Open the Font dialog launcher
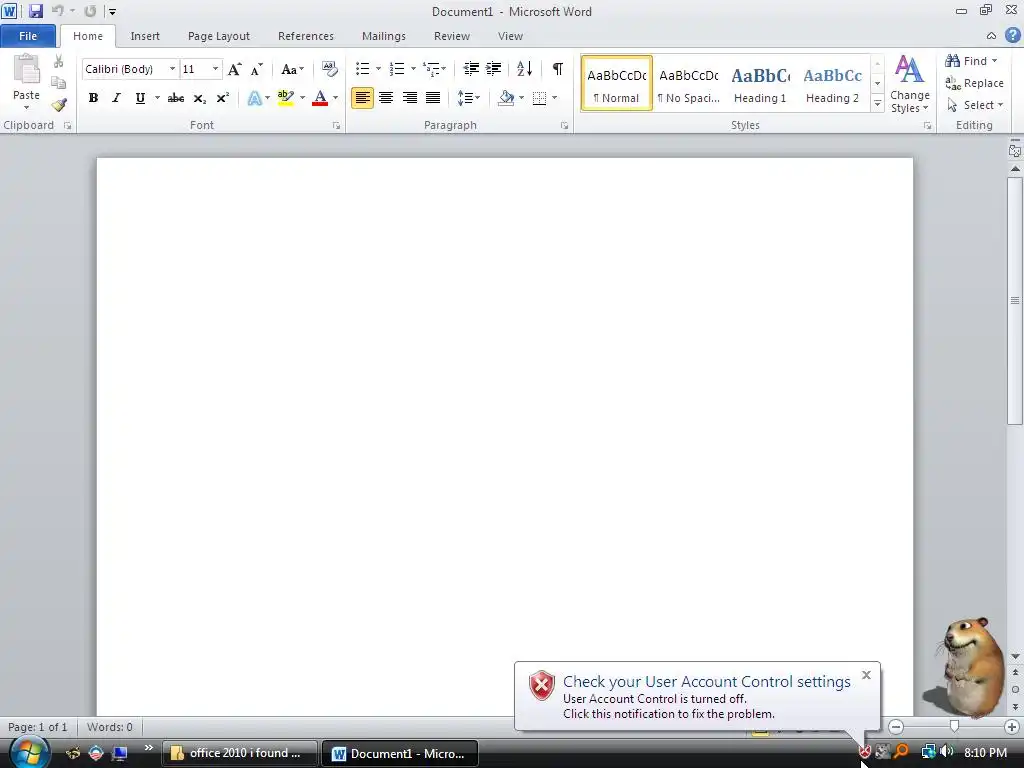 click(336, 126)
